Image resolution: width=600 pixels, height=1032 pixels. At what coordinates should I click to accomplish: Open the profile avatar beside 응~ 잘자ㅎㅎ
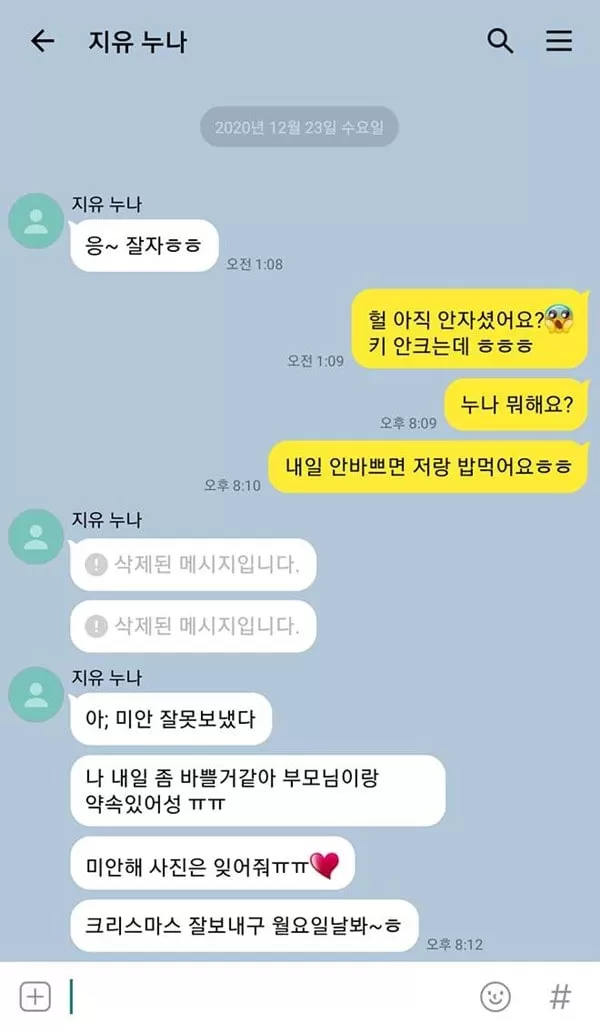pos(36,221)
